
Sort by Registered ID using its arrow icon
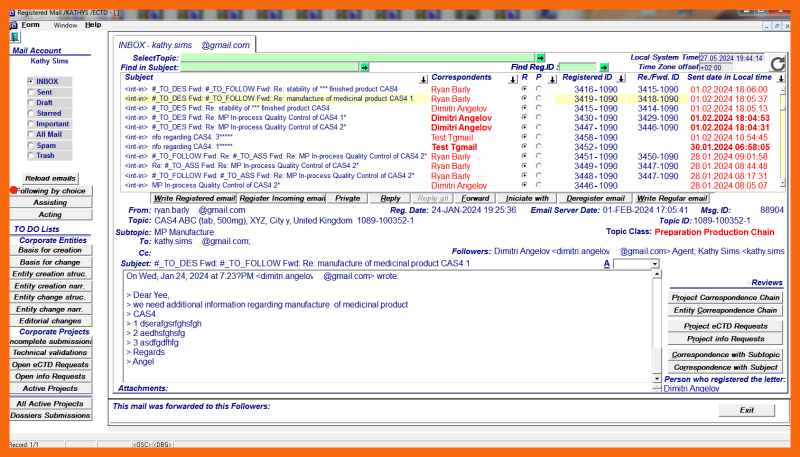pyautogui.click(x=621, y=77)
